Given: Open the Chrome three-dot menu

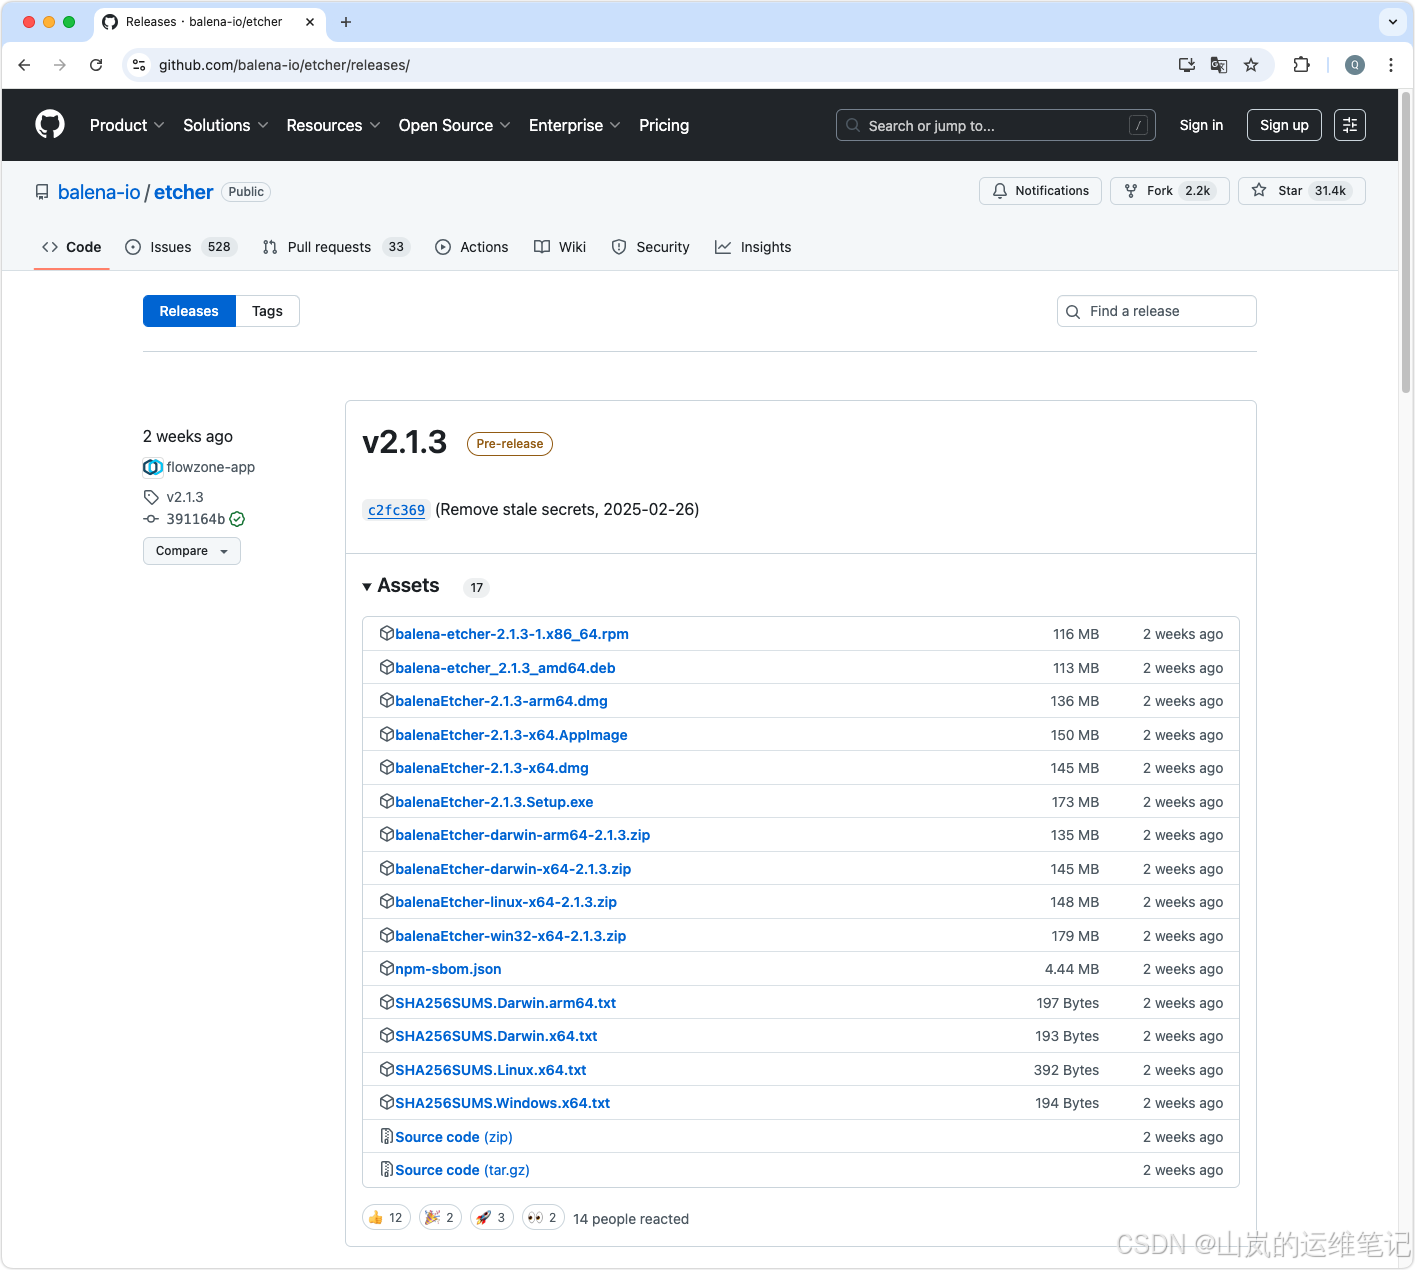Looking at the screenshot, I should click(1391, 65).
